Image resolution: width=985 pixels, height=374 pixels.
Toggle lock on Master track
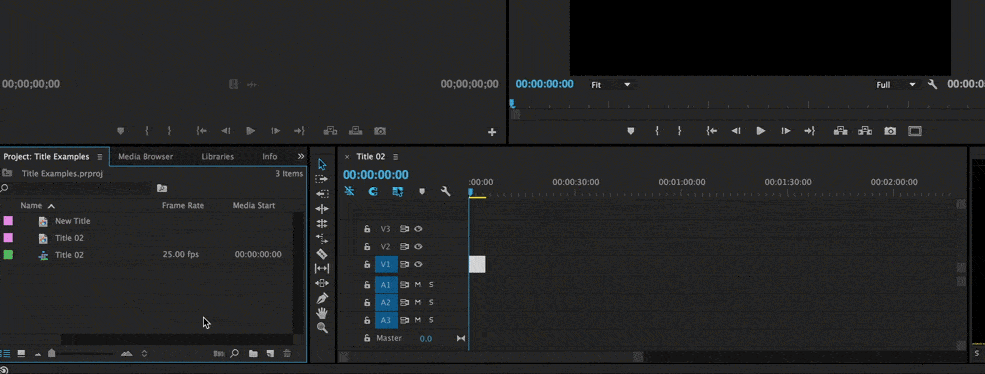[367, 338]
